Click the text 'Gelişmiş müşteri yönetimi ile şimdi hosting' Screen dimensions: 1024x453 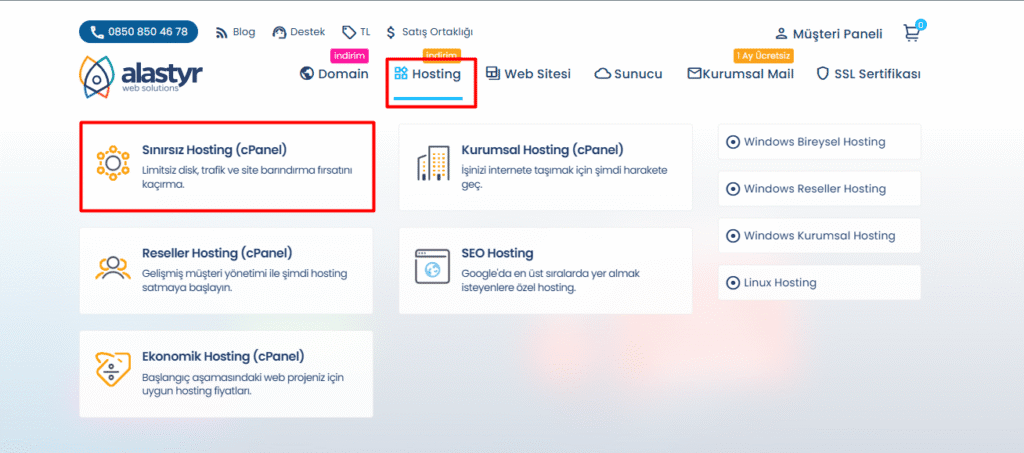click(244, 273)
